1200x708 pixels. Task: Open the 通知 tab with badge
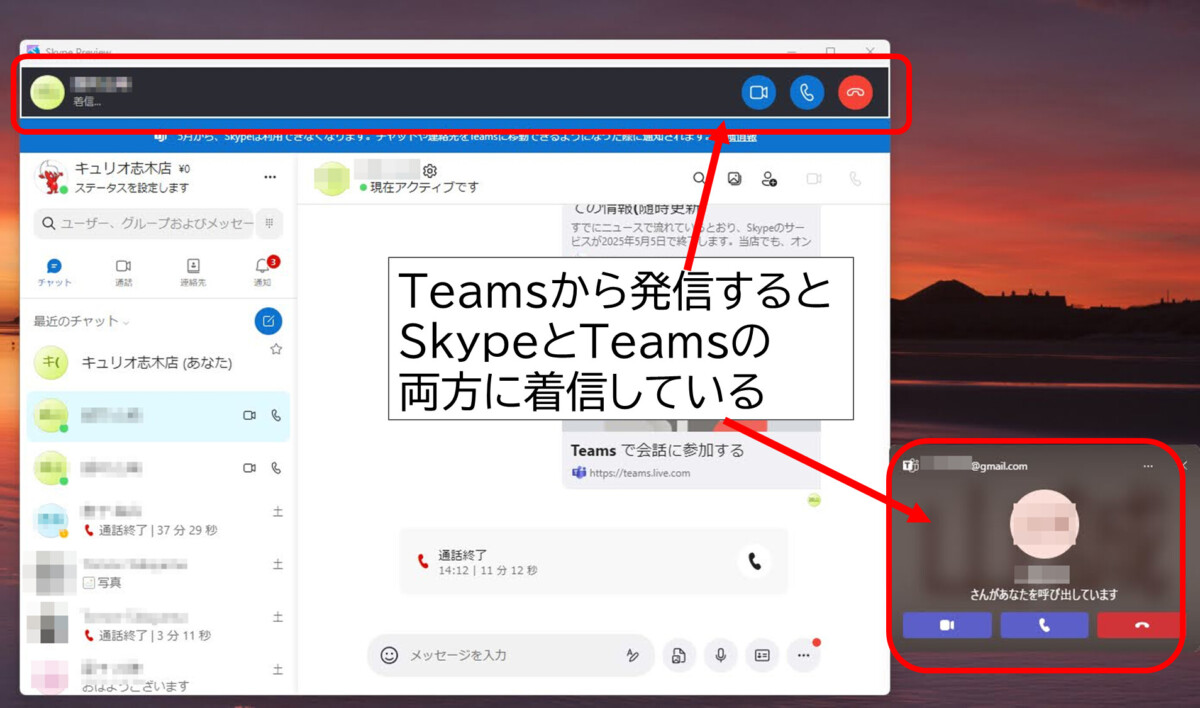pos(262,272)
